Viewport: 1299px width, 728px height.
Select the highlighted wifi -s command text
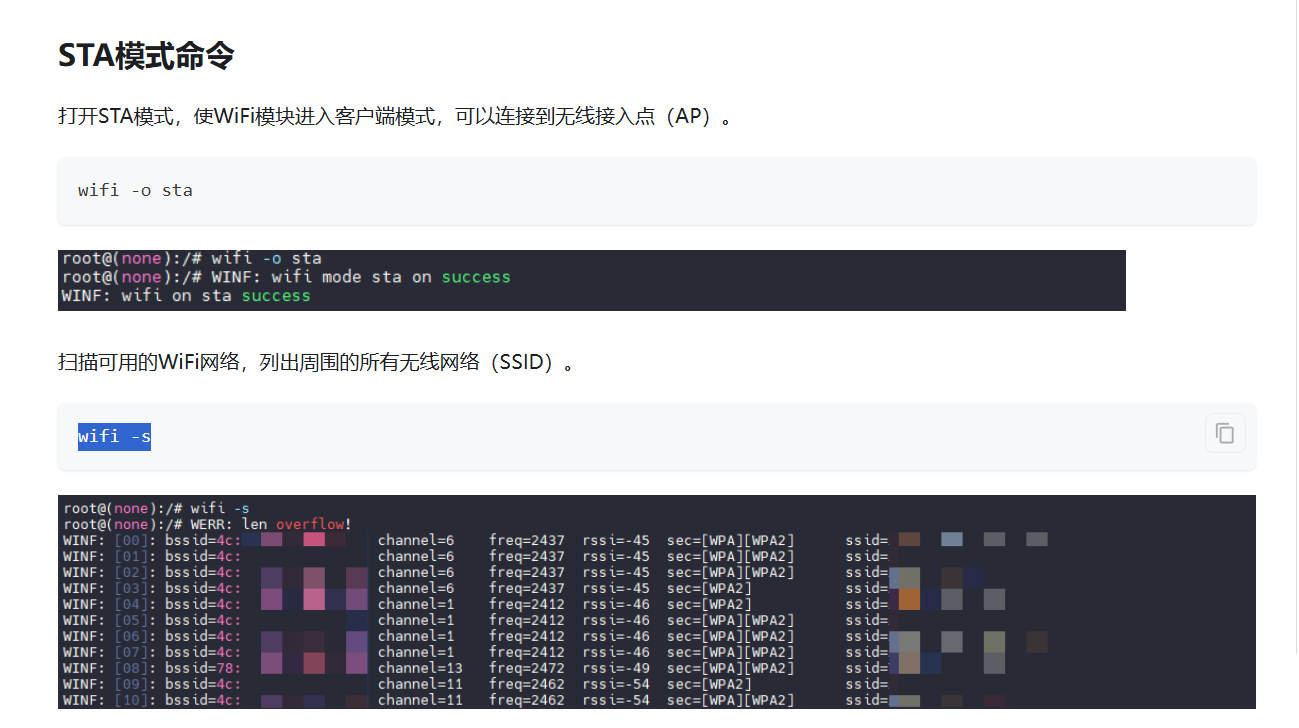tap(113, 436)
